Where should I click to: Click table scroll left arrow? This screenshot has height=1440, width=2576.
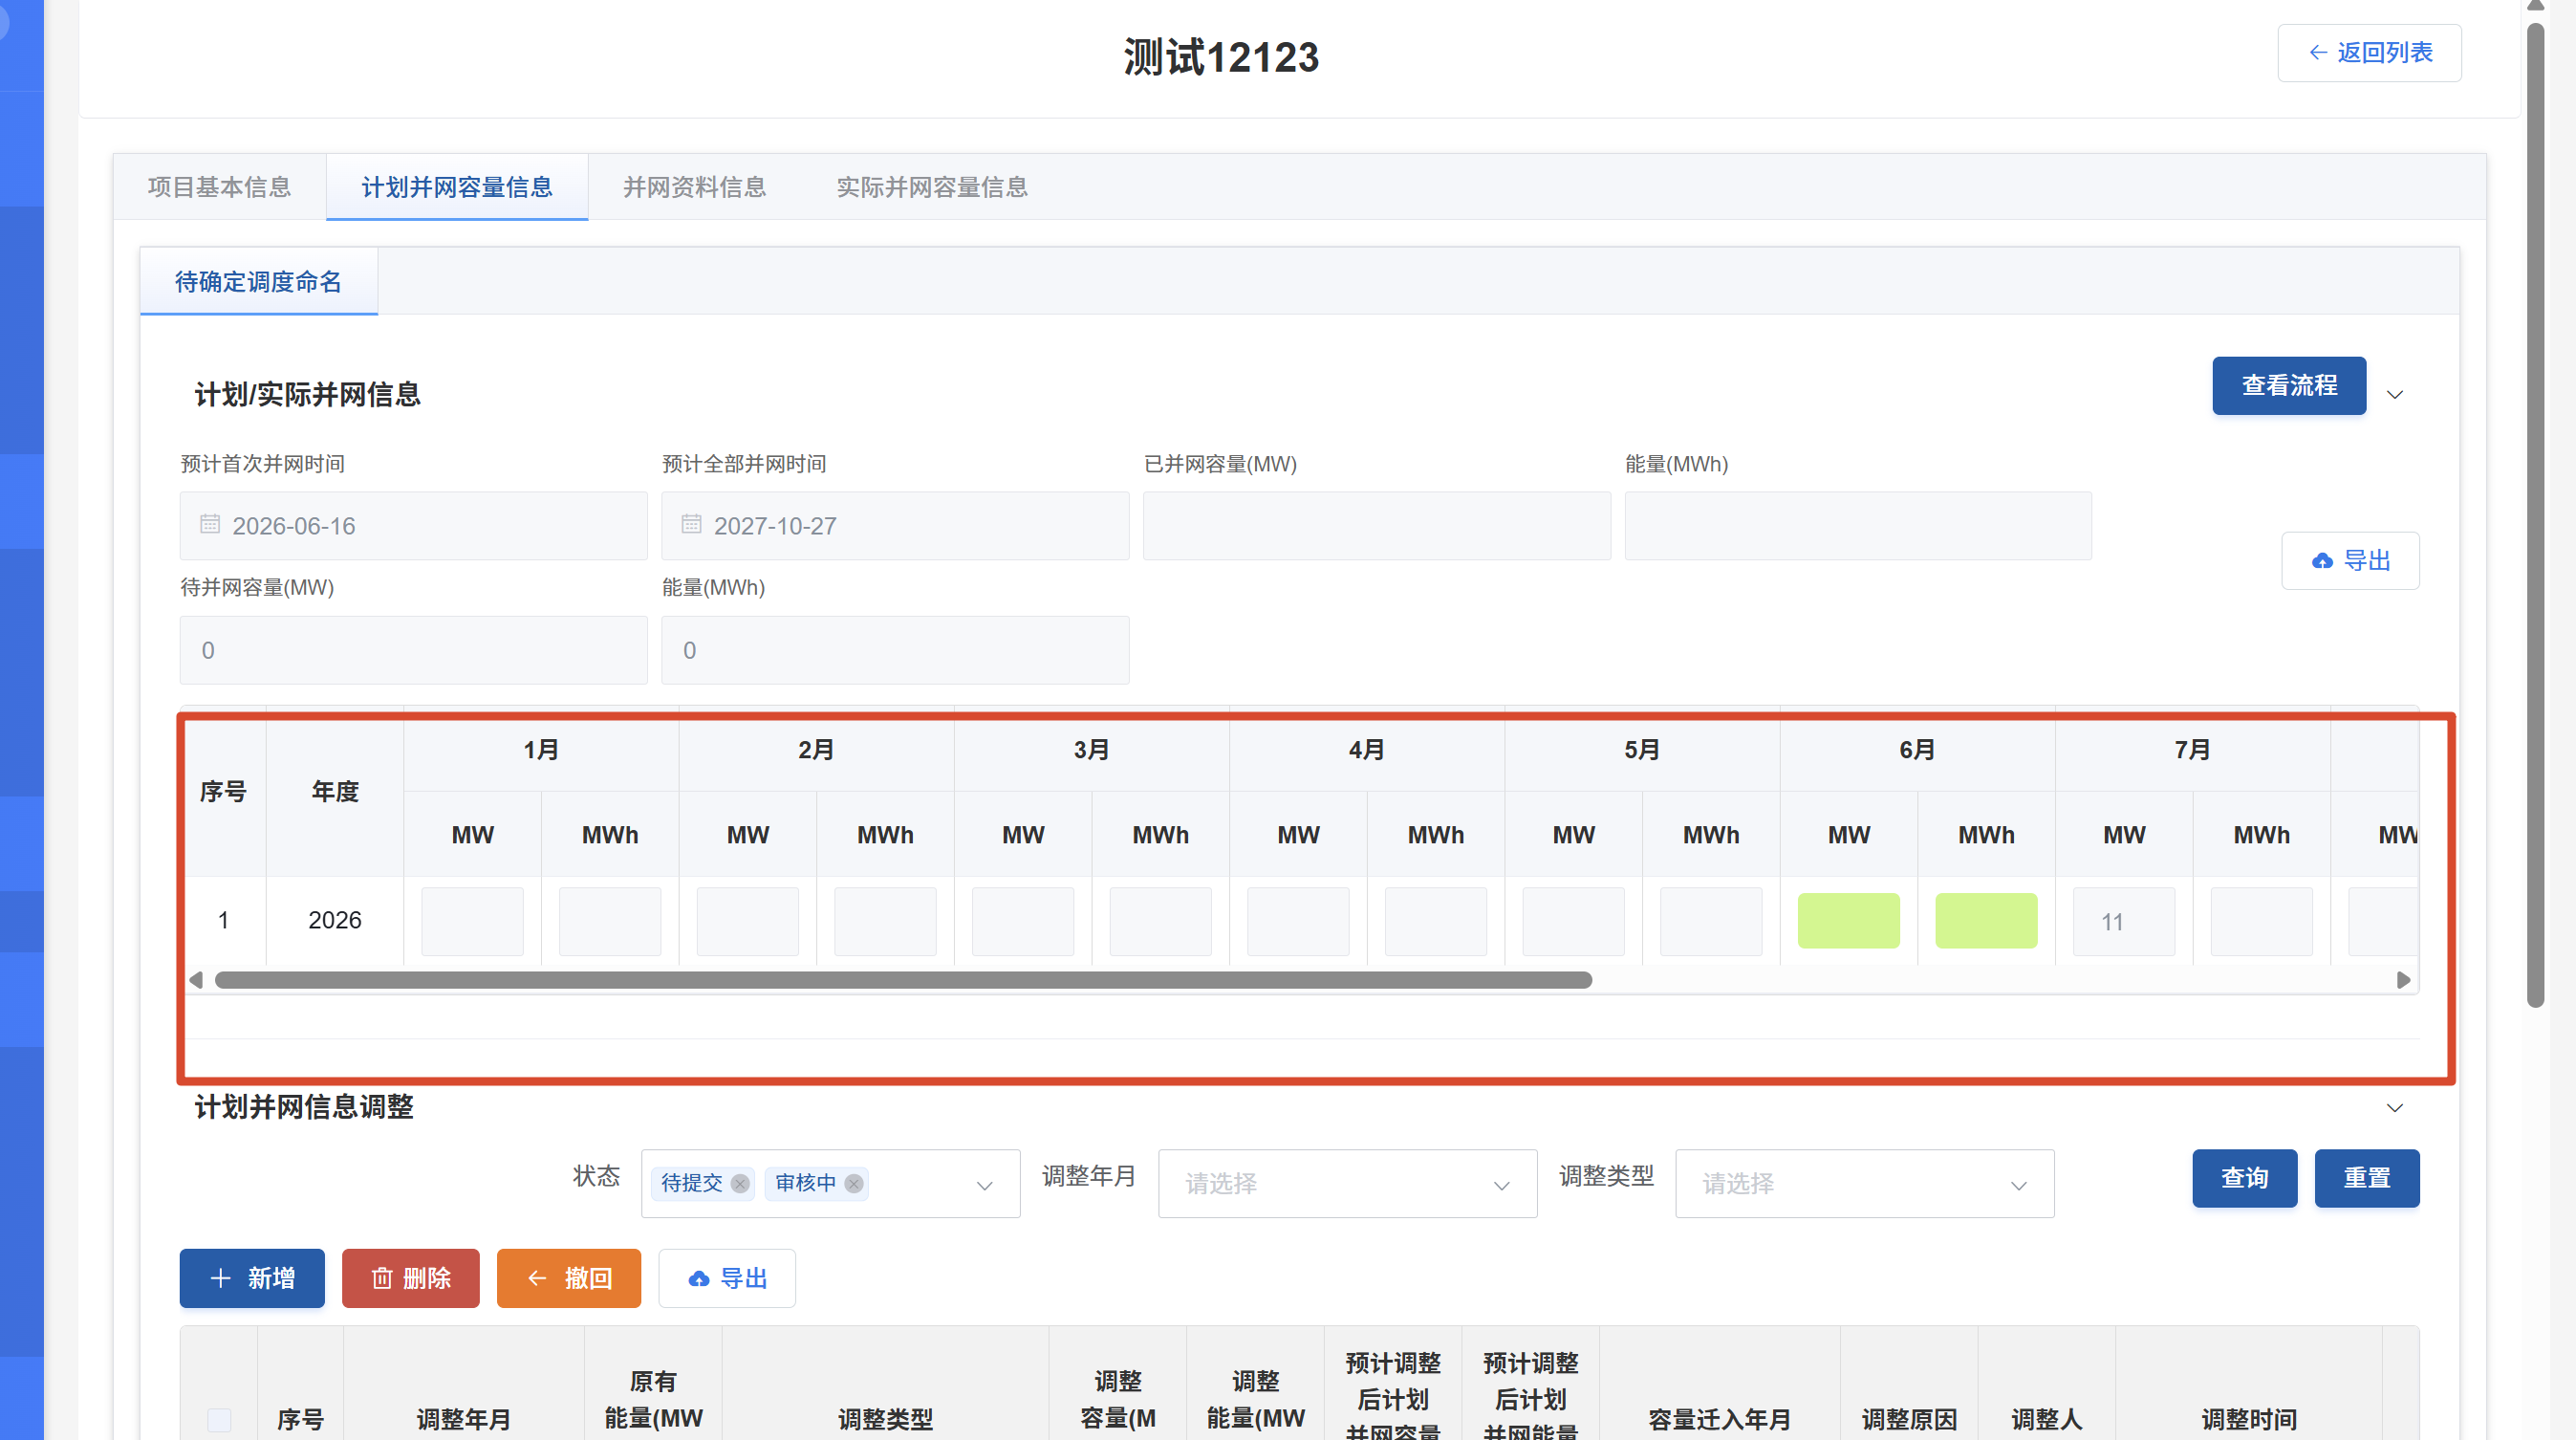197,980
